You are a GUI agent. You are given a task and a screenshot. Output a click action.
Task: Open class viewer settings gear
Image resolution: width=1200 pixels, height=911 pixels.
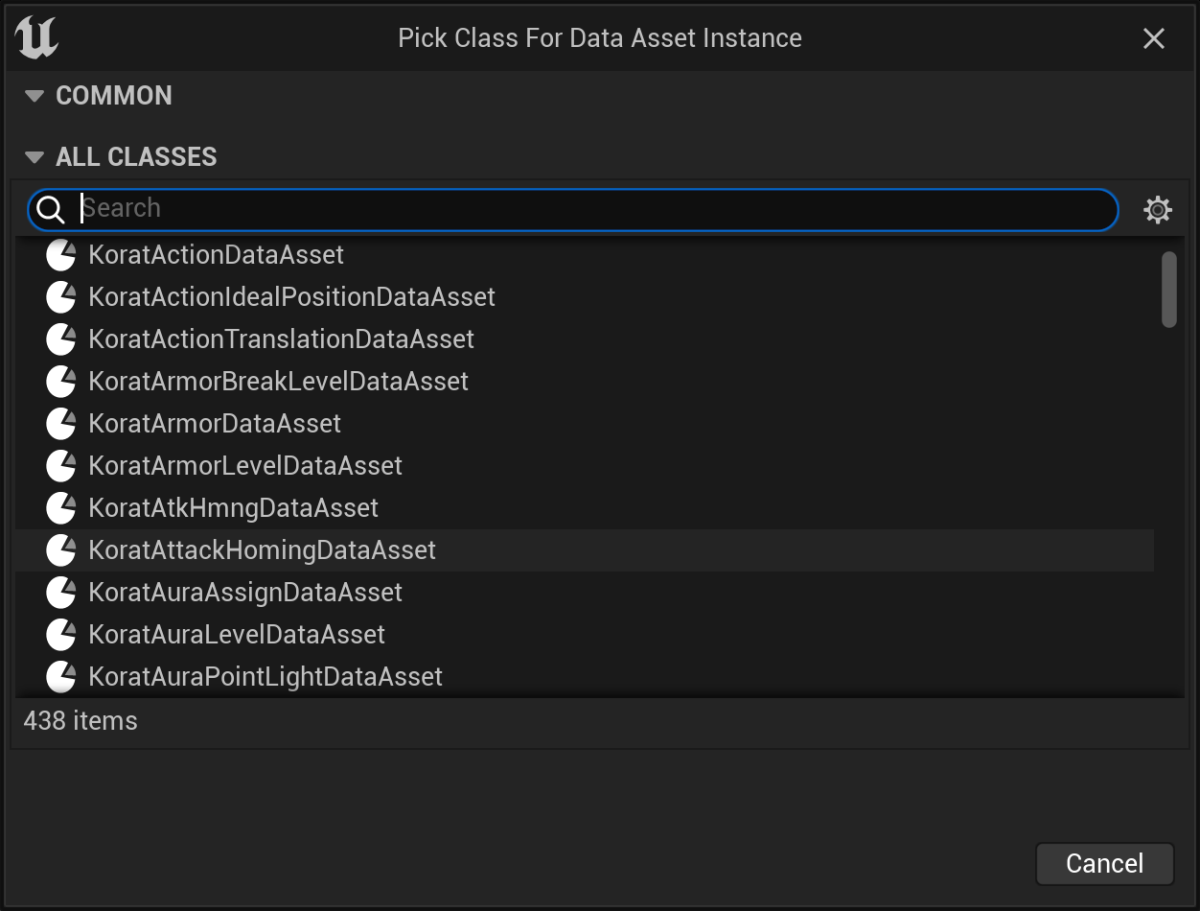(x=1157, y=210)
